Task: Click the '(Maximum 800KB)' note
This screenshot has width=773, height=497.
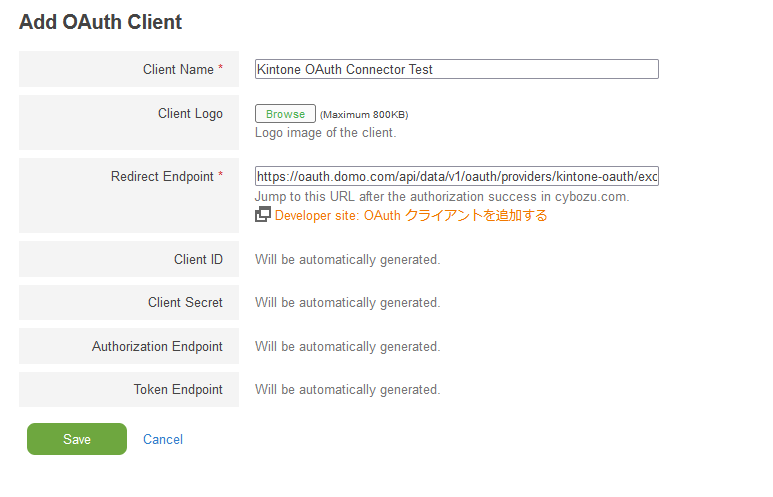Action: pos(364,115)
